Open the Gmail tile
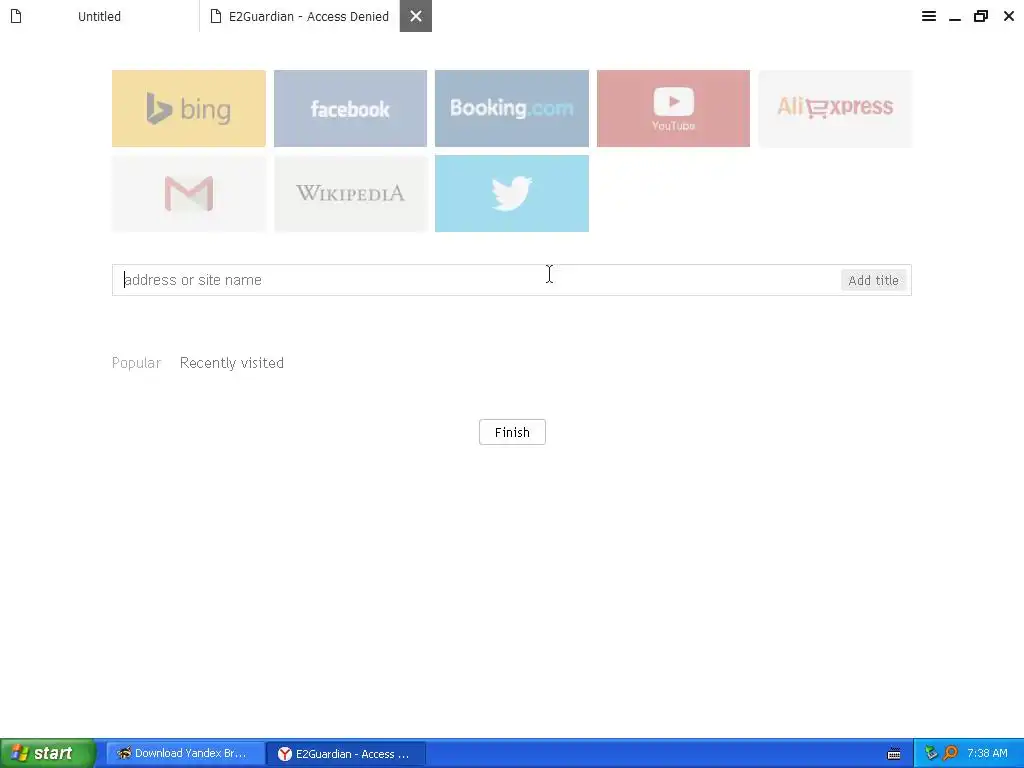The height and width of the screenshot is (768, 1024). 189,193
